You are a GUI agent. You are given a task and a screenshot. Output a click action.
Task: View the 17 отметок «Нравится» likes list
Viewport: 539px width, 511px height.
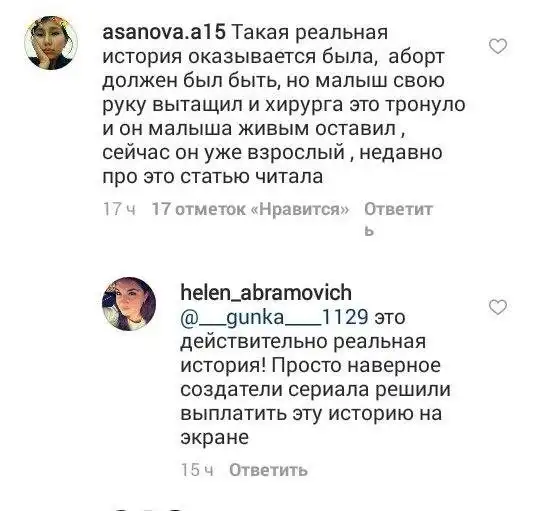click(x=250, y=209)
